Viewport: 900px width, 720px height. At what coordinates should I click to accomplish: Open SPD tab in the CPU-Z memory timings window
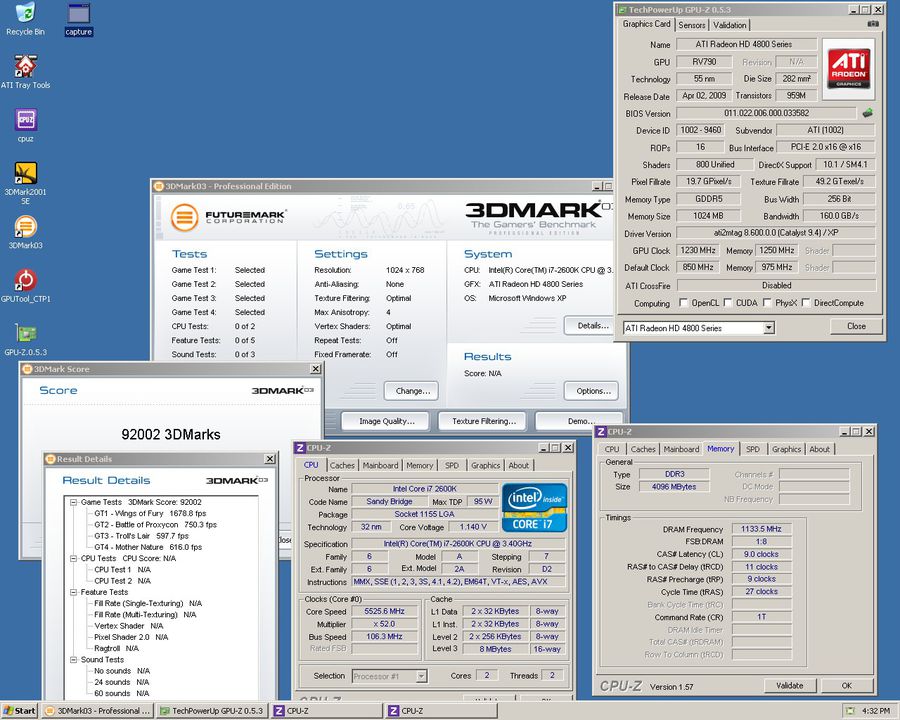pyautogui.click(x=753, y=450)
